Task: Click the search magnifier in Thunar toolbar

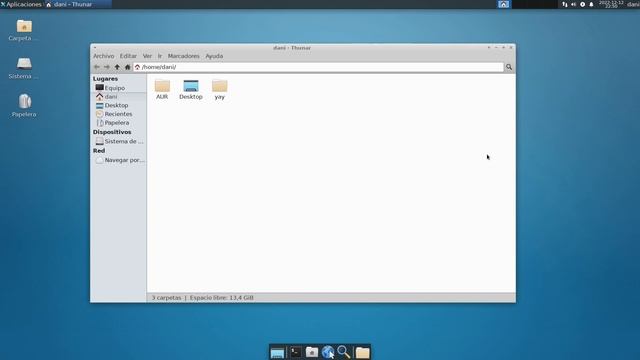Action: (509, 67)
